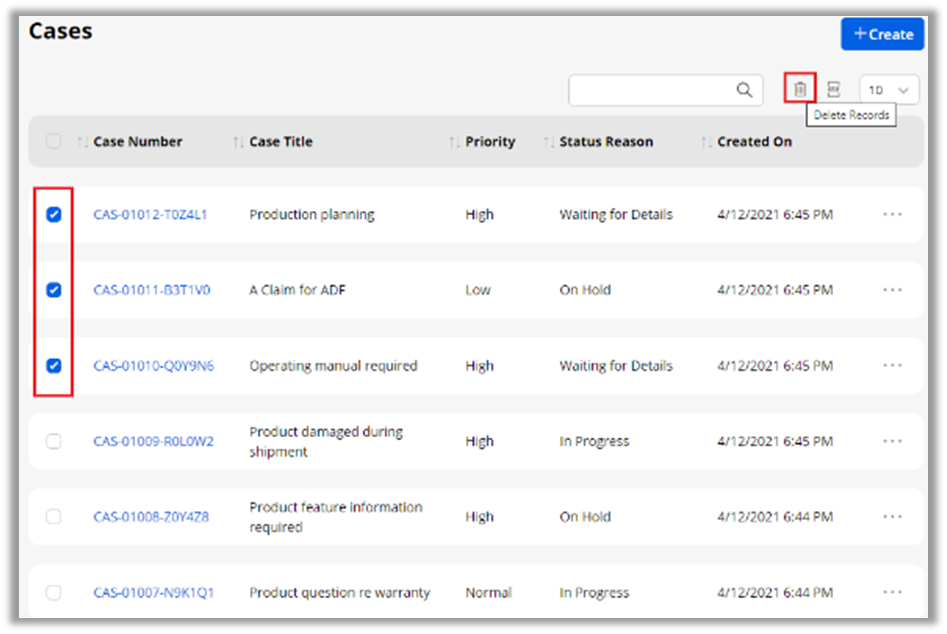Open the ellipsis menu for CAS-01009-R0L0W2
The image size is (947, 634).
tap(892, 441)
